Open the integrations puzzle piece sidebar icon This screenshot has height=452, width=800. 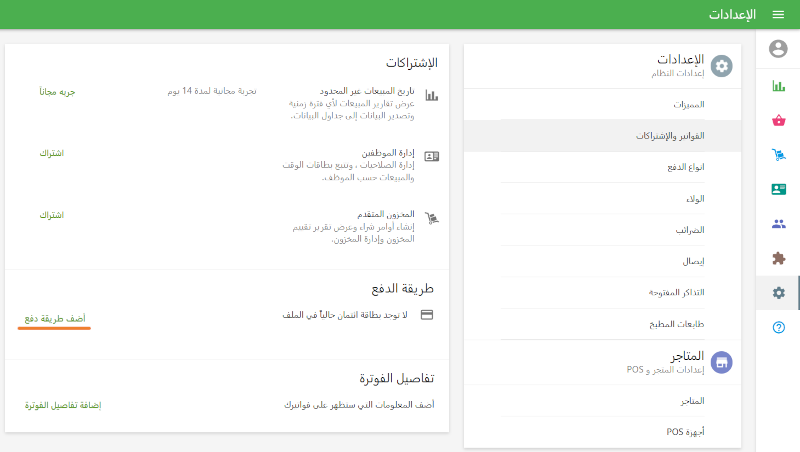[779, 258]
